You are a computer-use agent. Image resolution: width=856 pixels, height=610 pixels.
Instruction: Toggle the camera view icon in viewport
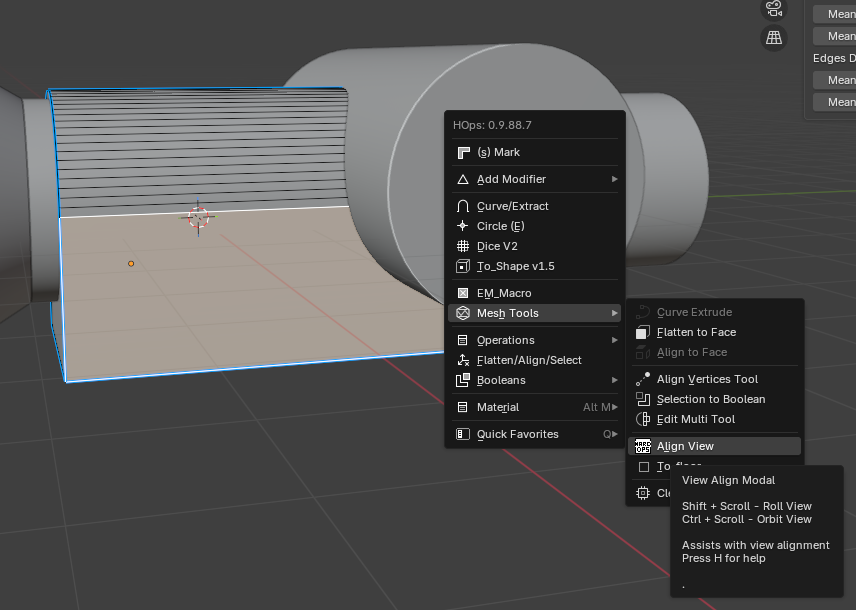[x=774, y=9]
